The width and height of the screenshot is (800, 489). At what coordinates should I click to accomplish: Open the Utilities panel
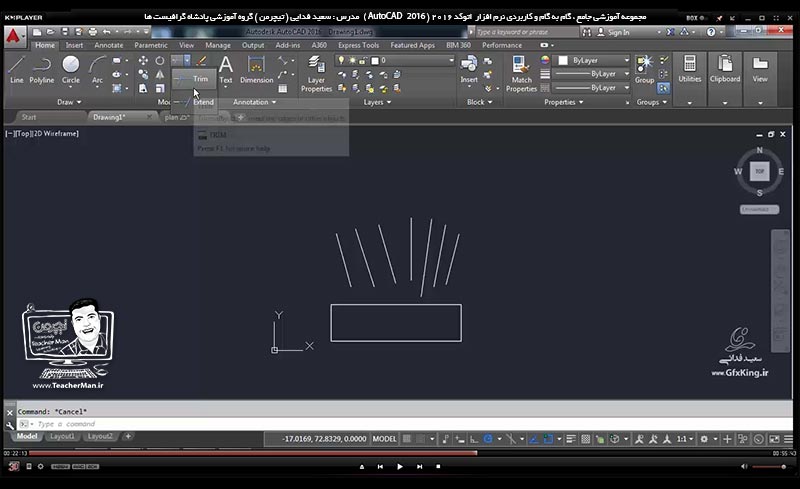[x=689, y=69]
